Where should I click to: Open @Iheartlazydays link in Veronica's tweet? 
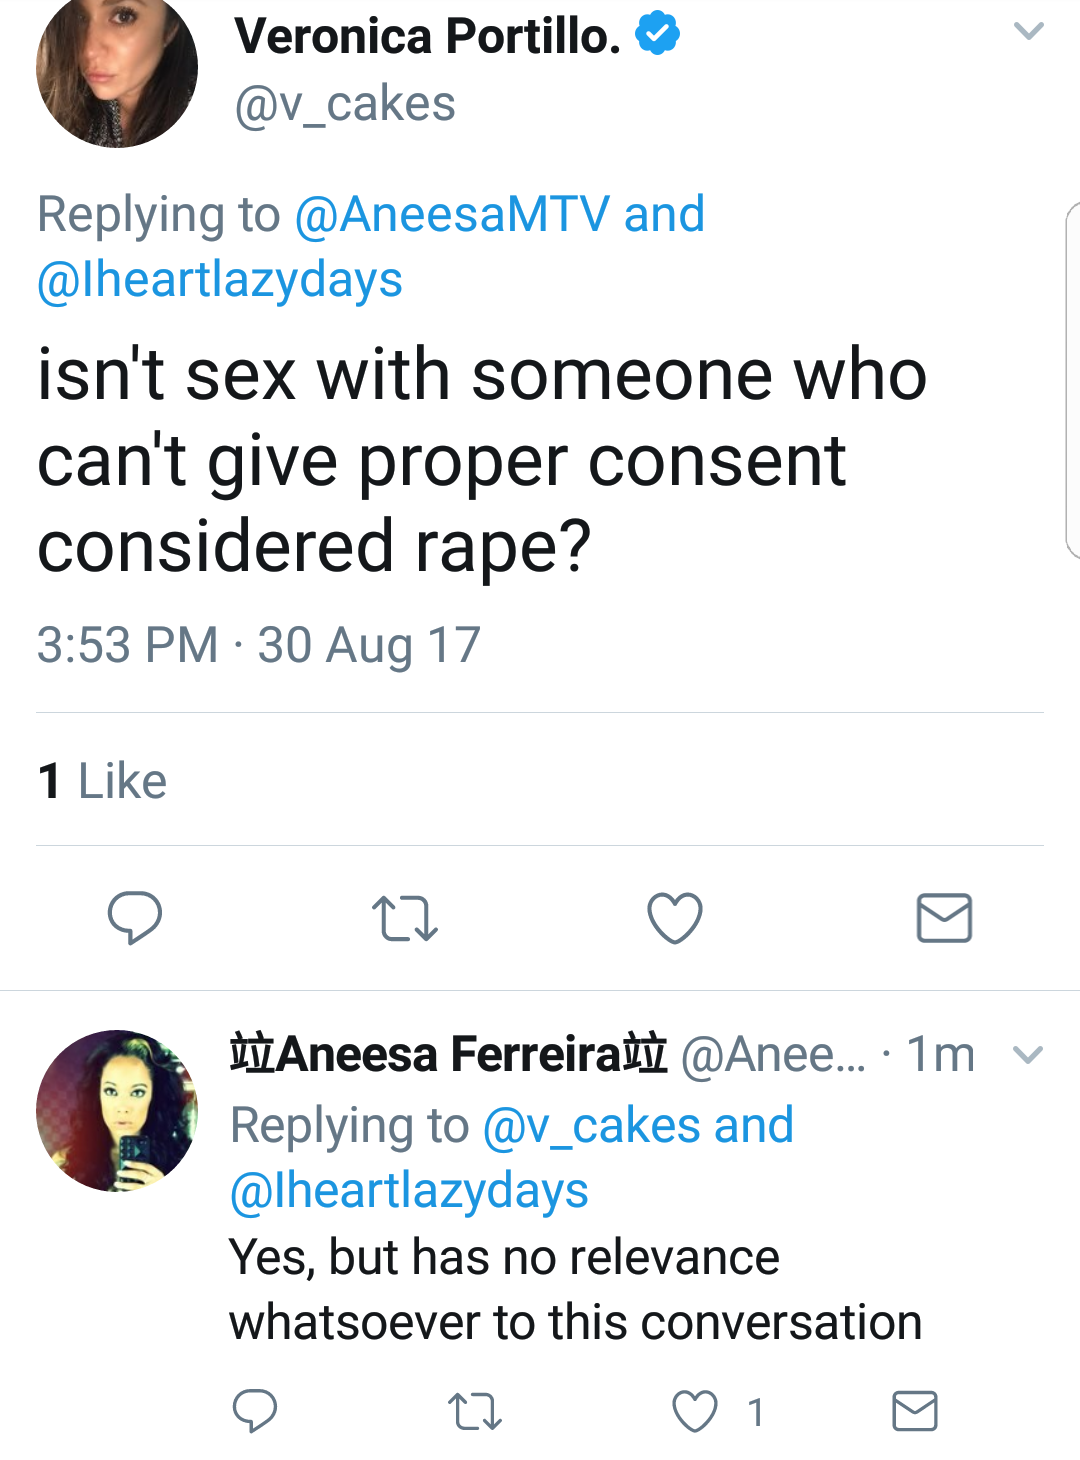(x=220, y=280)
